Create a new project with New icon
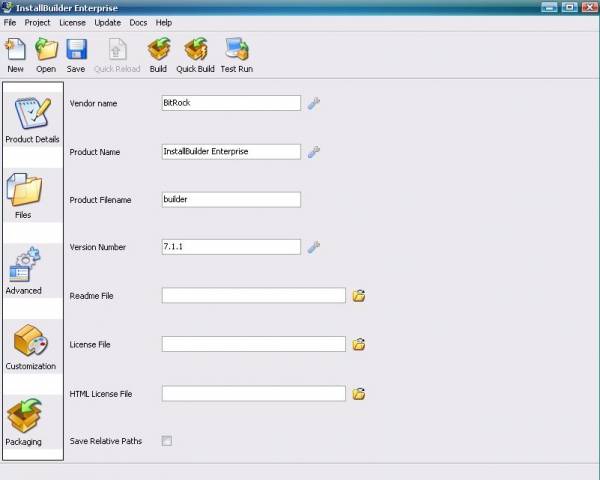 pyautogui.click(x=15, y=55)
